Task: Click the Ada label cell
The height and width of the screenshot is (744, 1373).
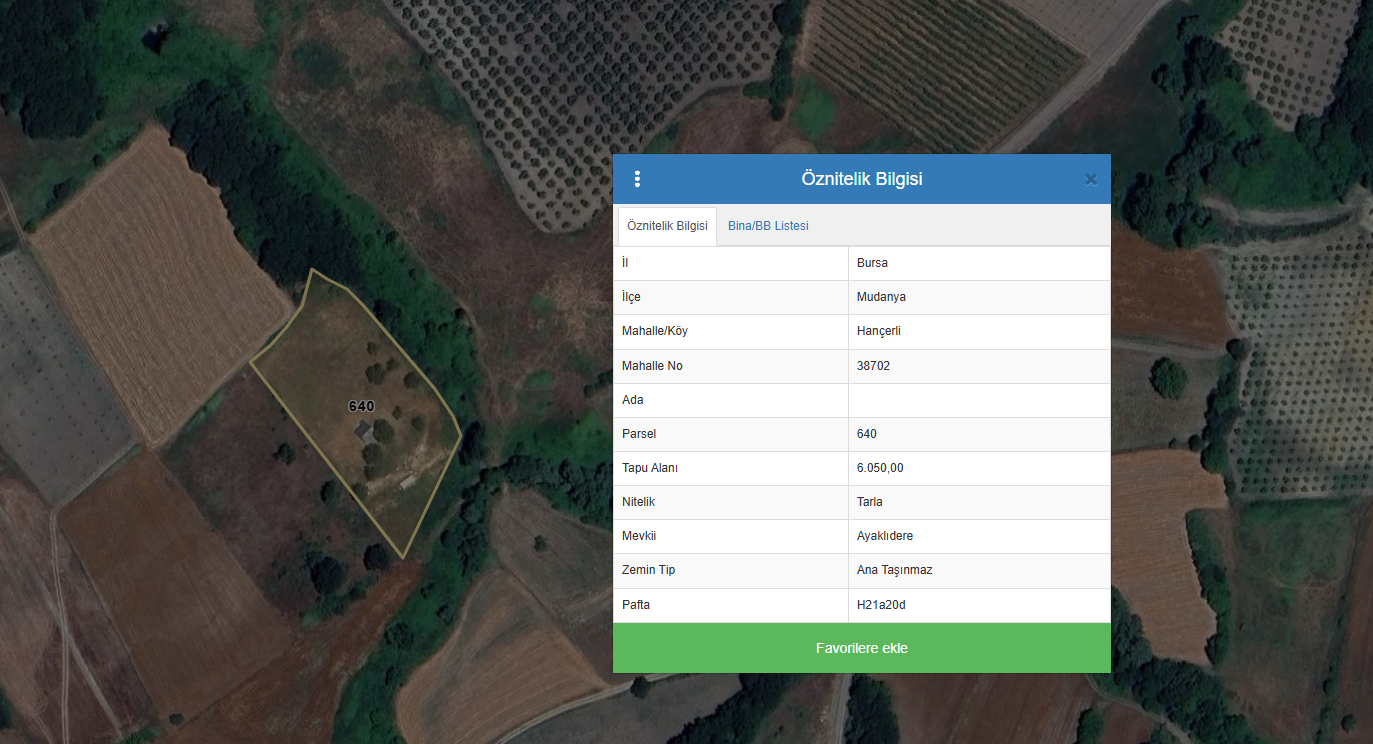Action: tap(730, 400)
